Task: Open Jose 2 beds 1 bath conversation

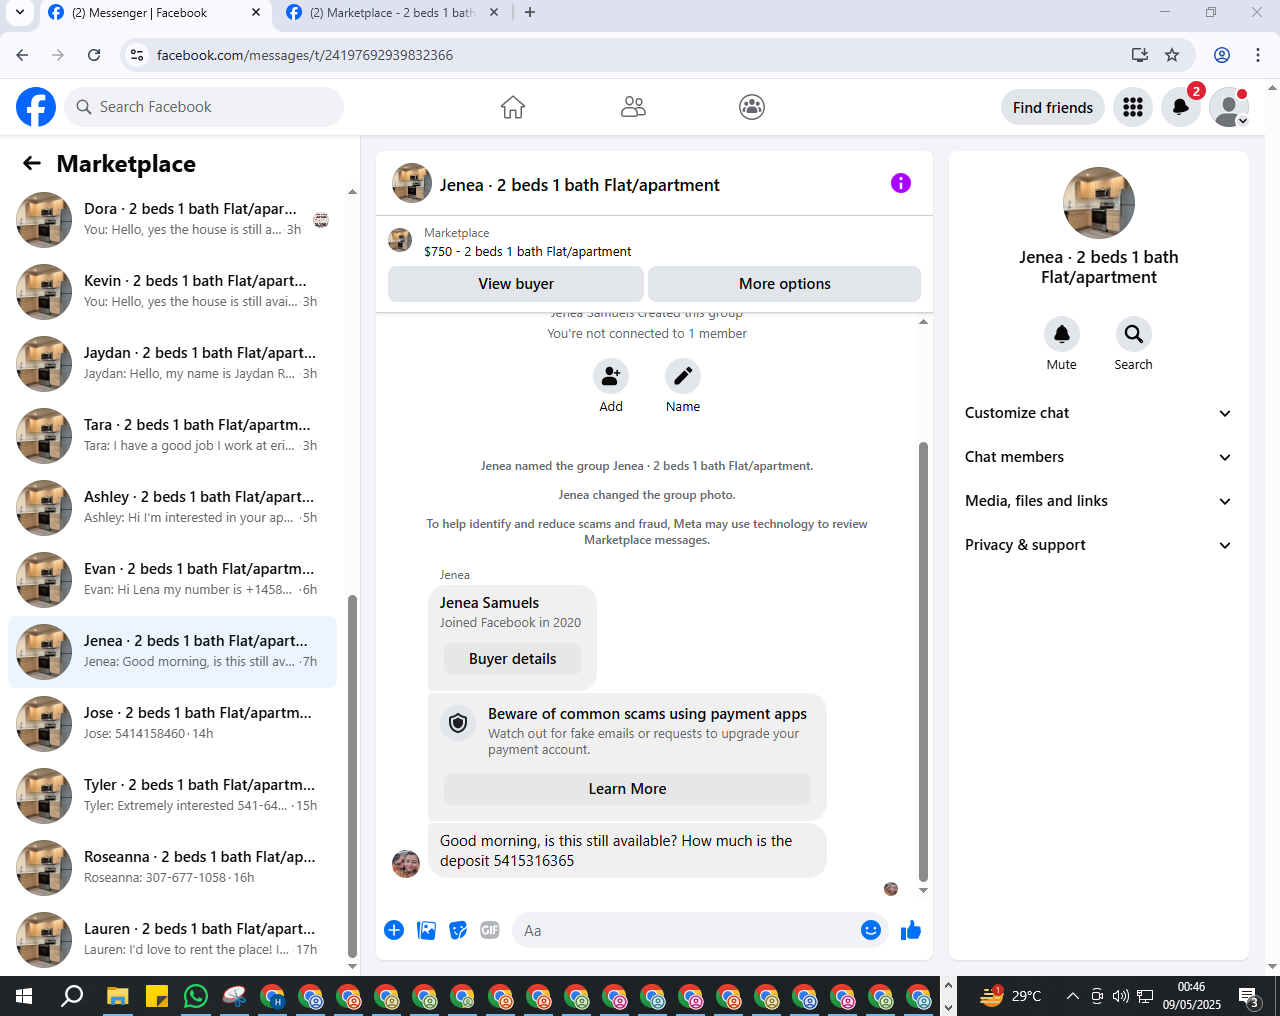Action: (172, 724)
